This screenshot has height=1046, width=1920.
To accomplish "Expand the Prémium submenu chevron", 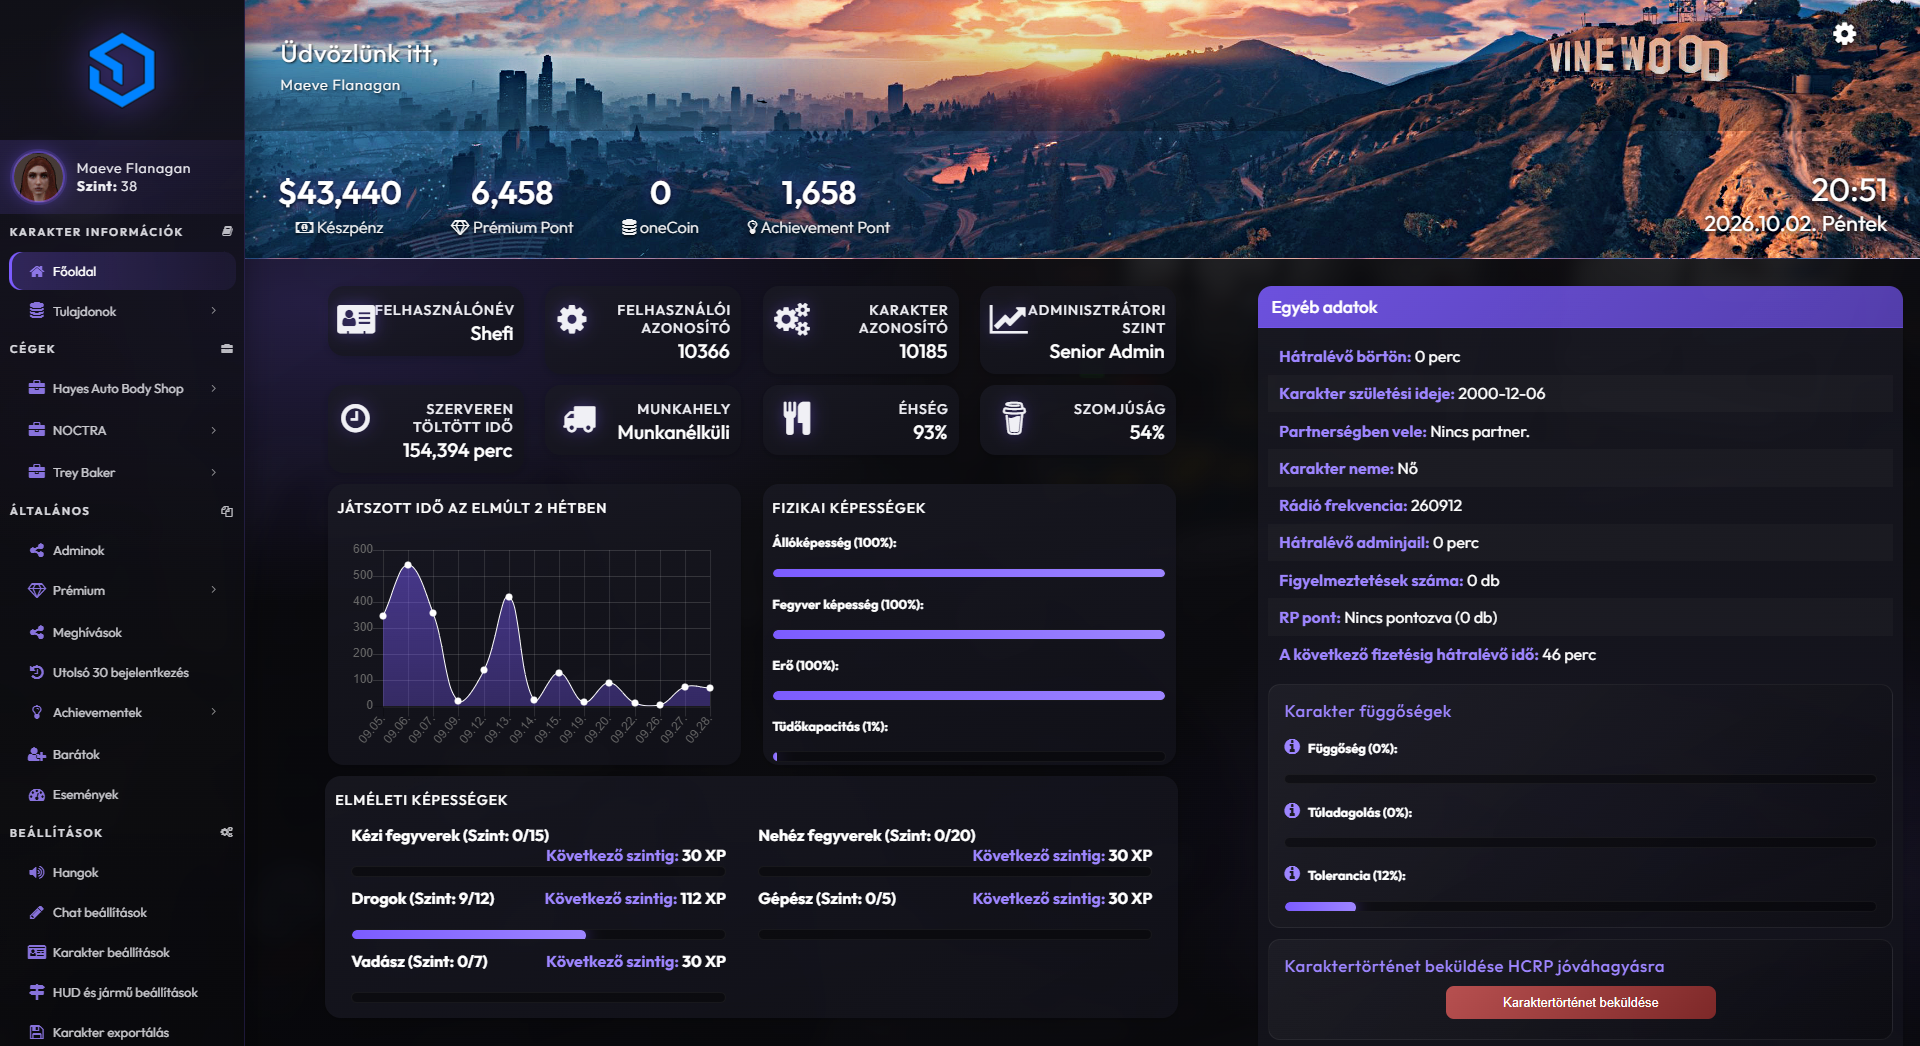I will (214, 590).
